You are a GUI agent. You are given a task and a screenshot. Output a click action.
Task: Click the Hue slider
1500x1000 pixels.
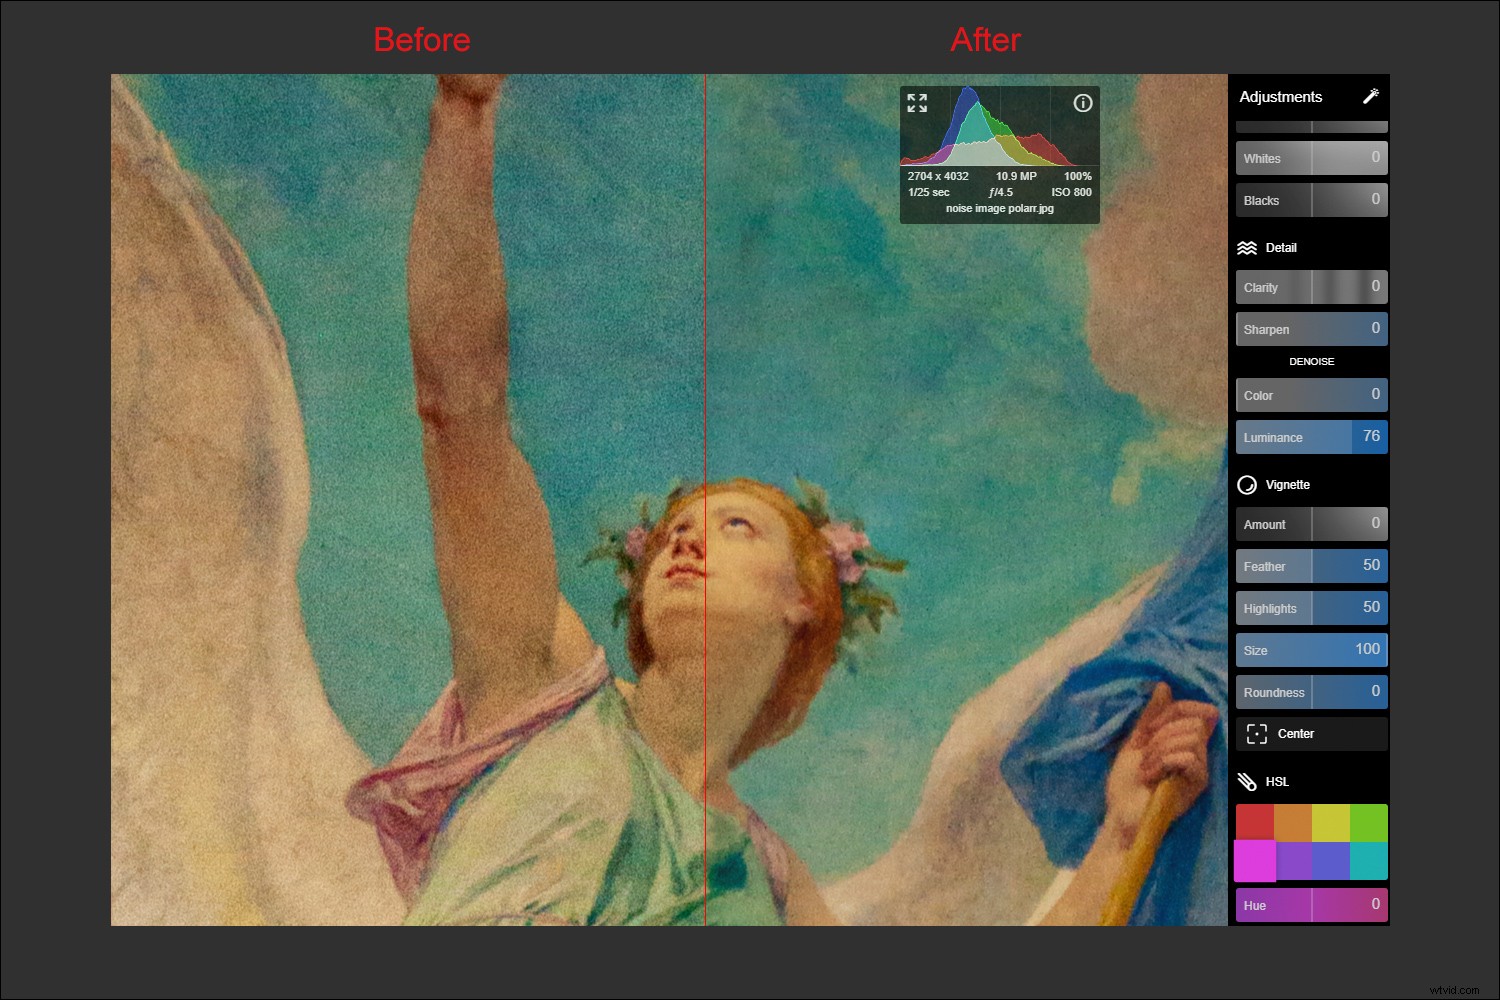point(1310,905)
